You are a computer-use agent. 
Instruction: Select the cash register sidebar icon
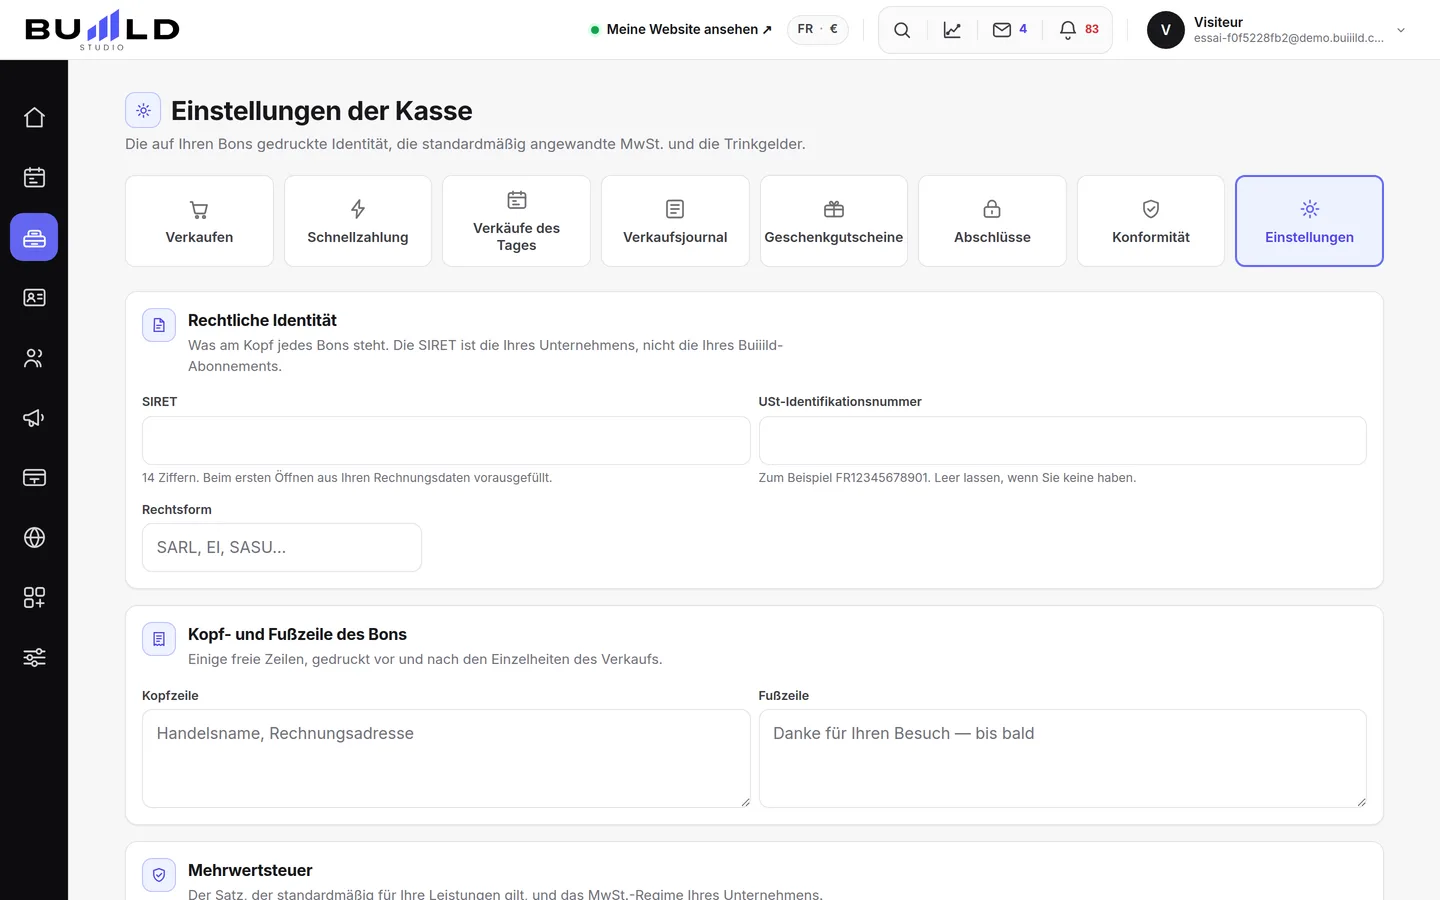pyautogui.click(x=34, y=237)
